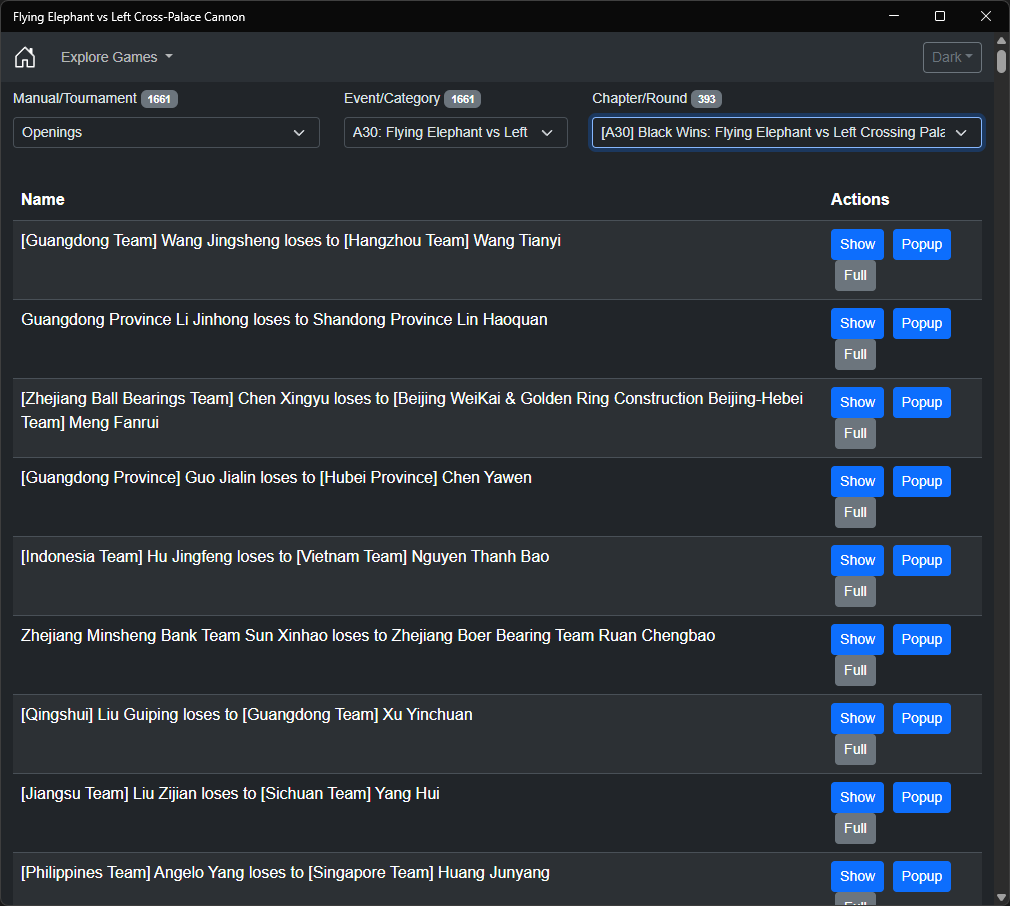Maximize the application window

[940, 16]
